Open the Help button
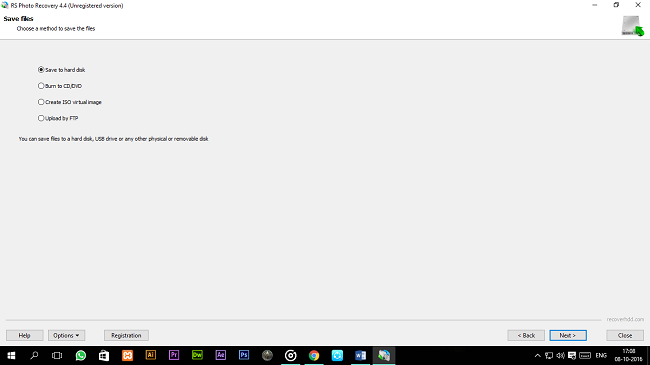 pyautogui.click(x=24, y=335)
